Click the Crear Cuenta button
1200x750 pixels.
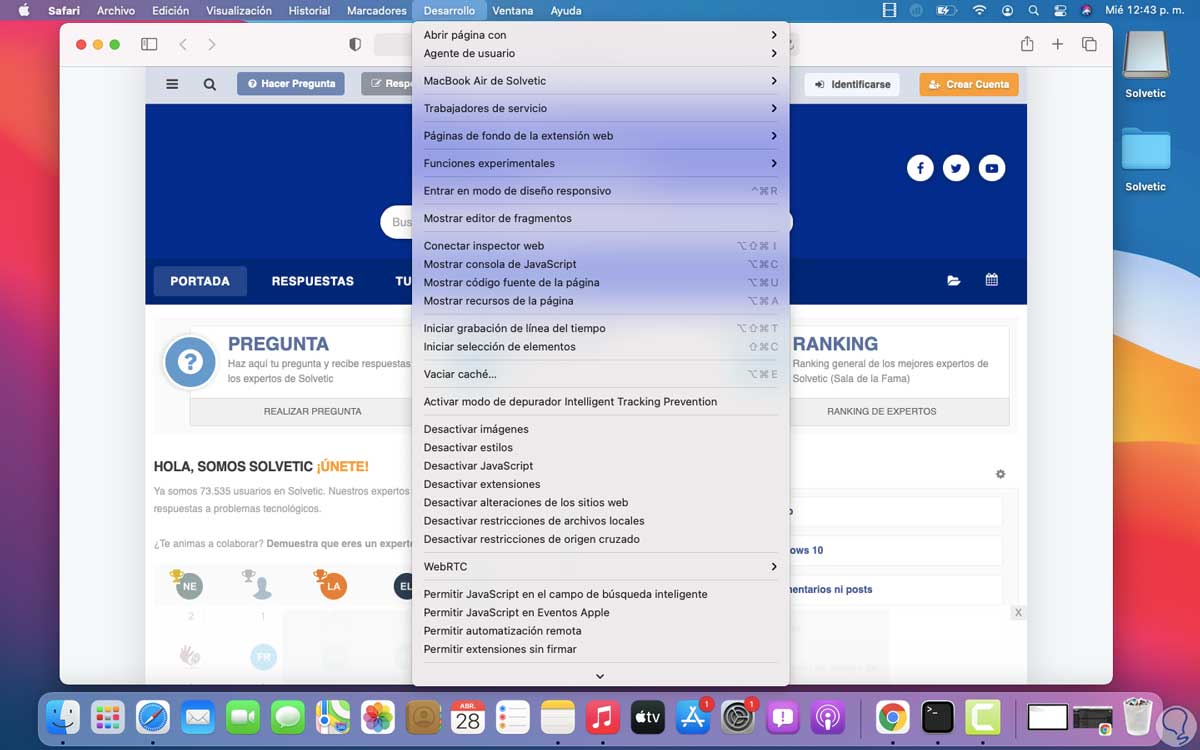(x=969, y=84)
